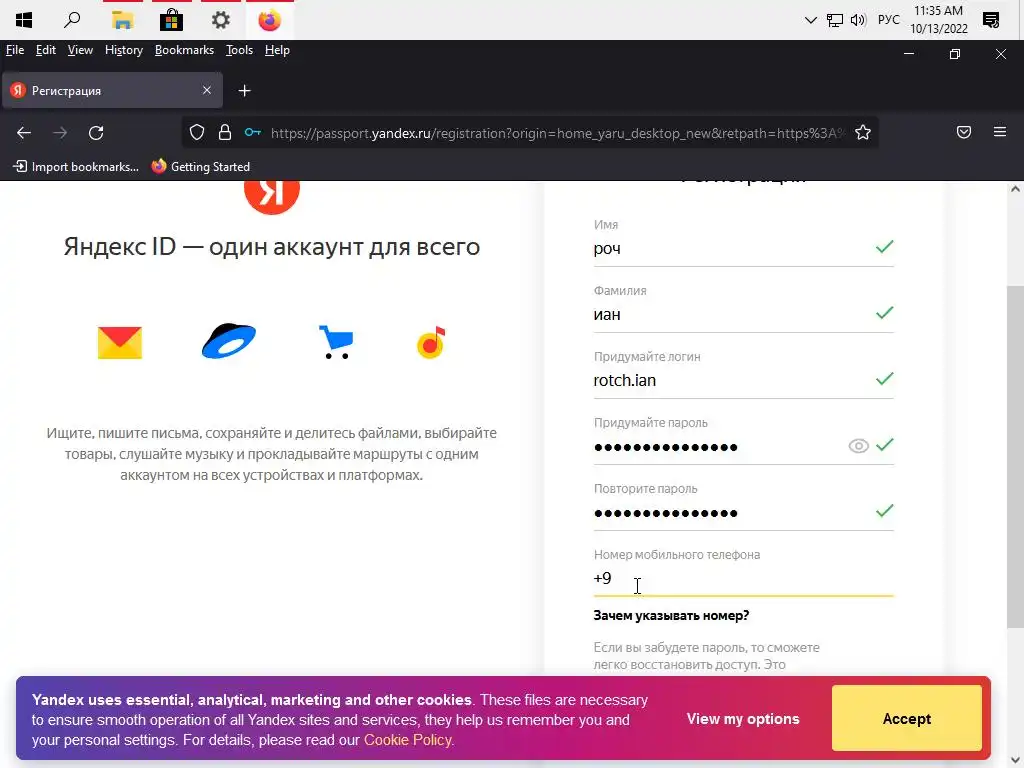The height and width of the screenshot is (768, 1024).
Task: Open View my options for cookies
Action: pos(743,718)
